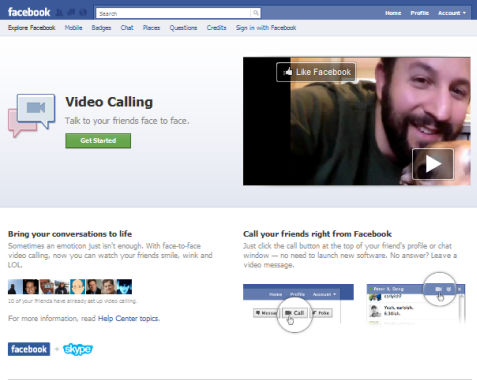Open notifications globe icon in header
Screen dimensions: 477x380
83,13
